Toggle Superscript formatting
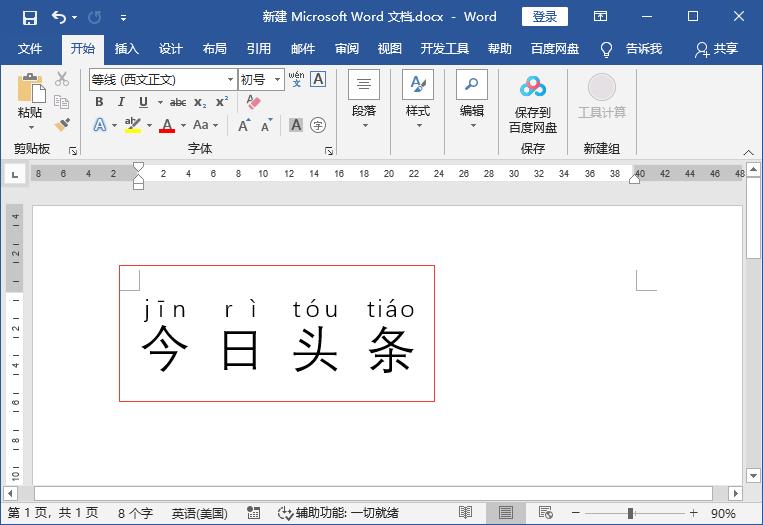 click(x=222, y=102)
